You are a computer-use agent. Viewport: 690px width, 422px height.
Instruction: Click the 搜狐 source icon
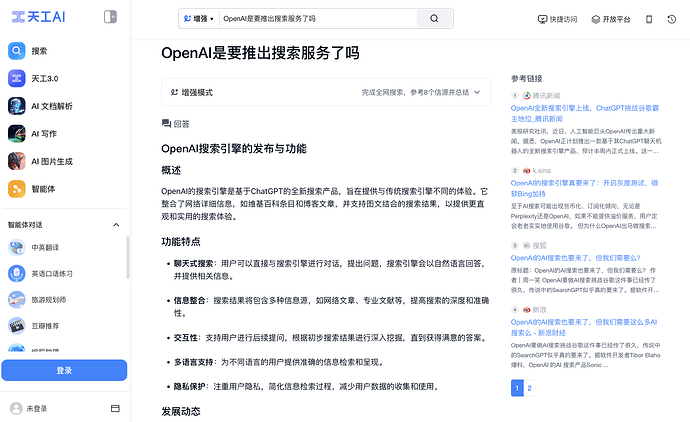[527, 246]
